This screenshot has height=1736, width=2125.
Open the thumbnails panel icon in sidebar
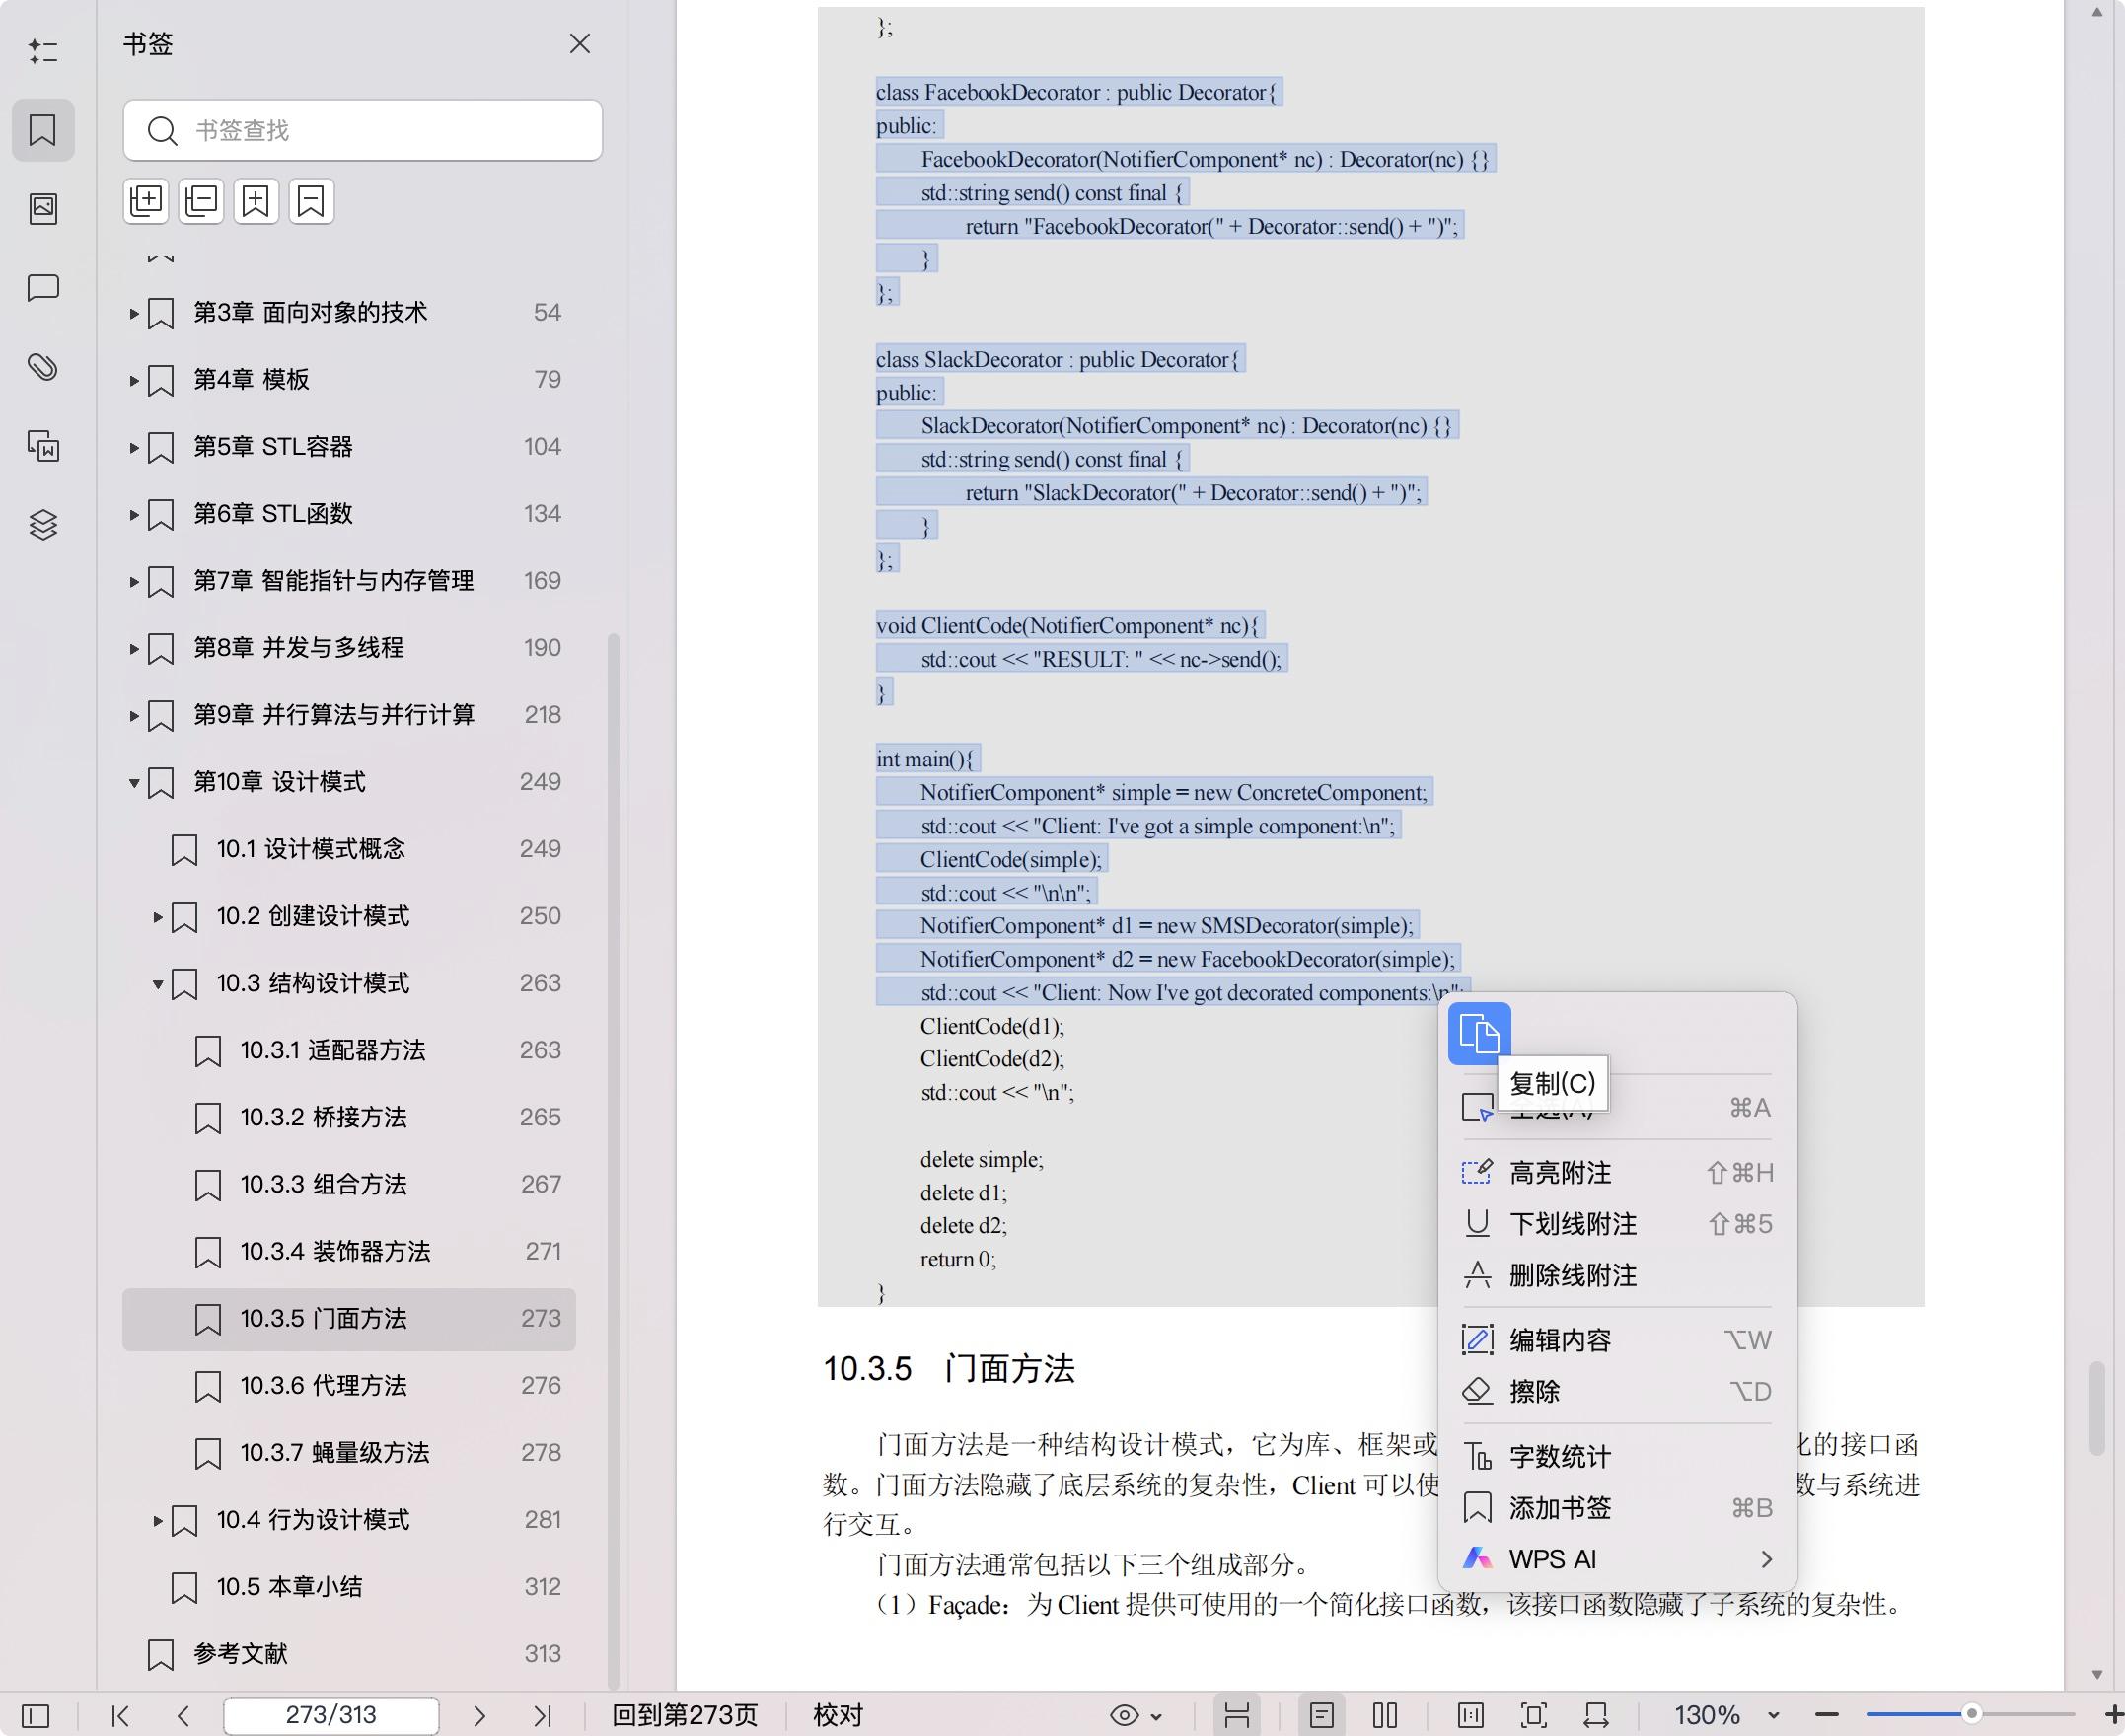tap(43, 208)
